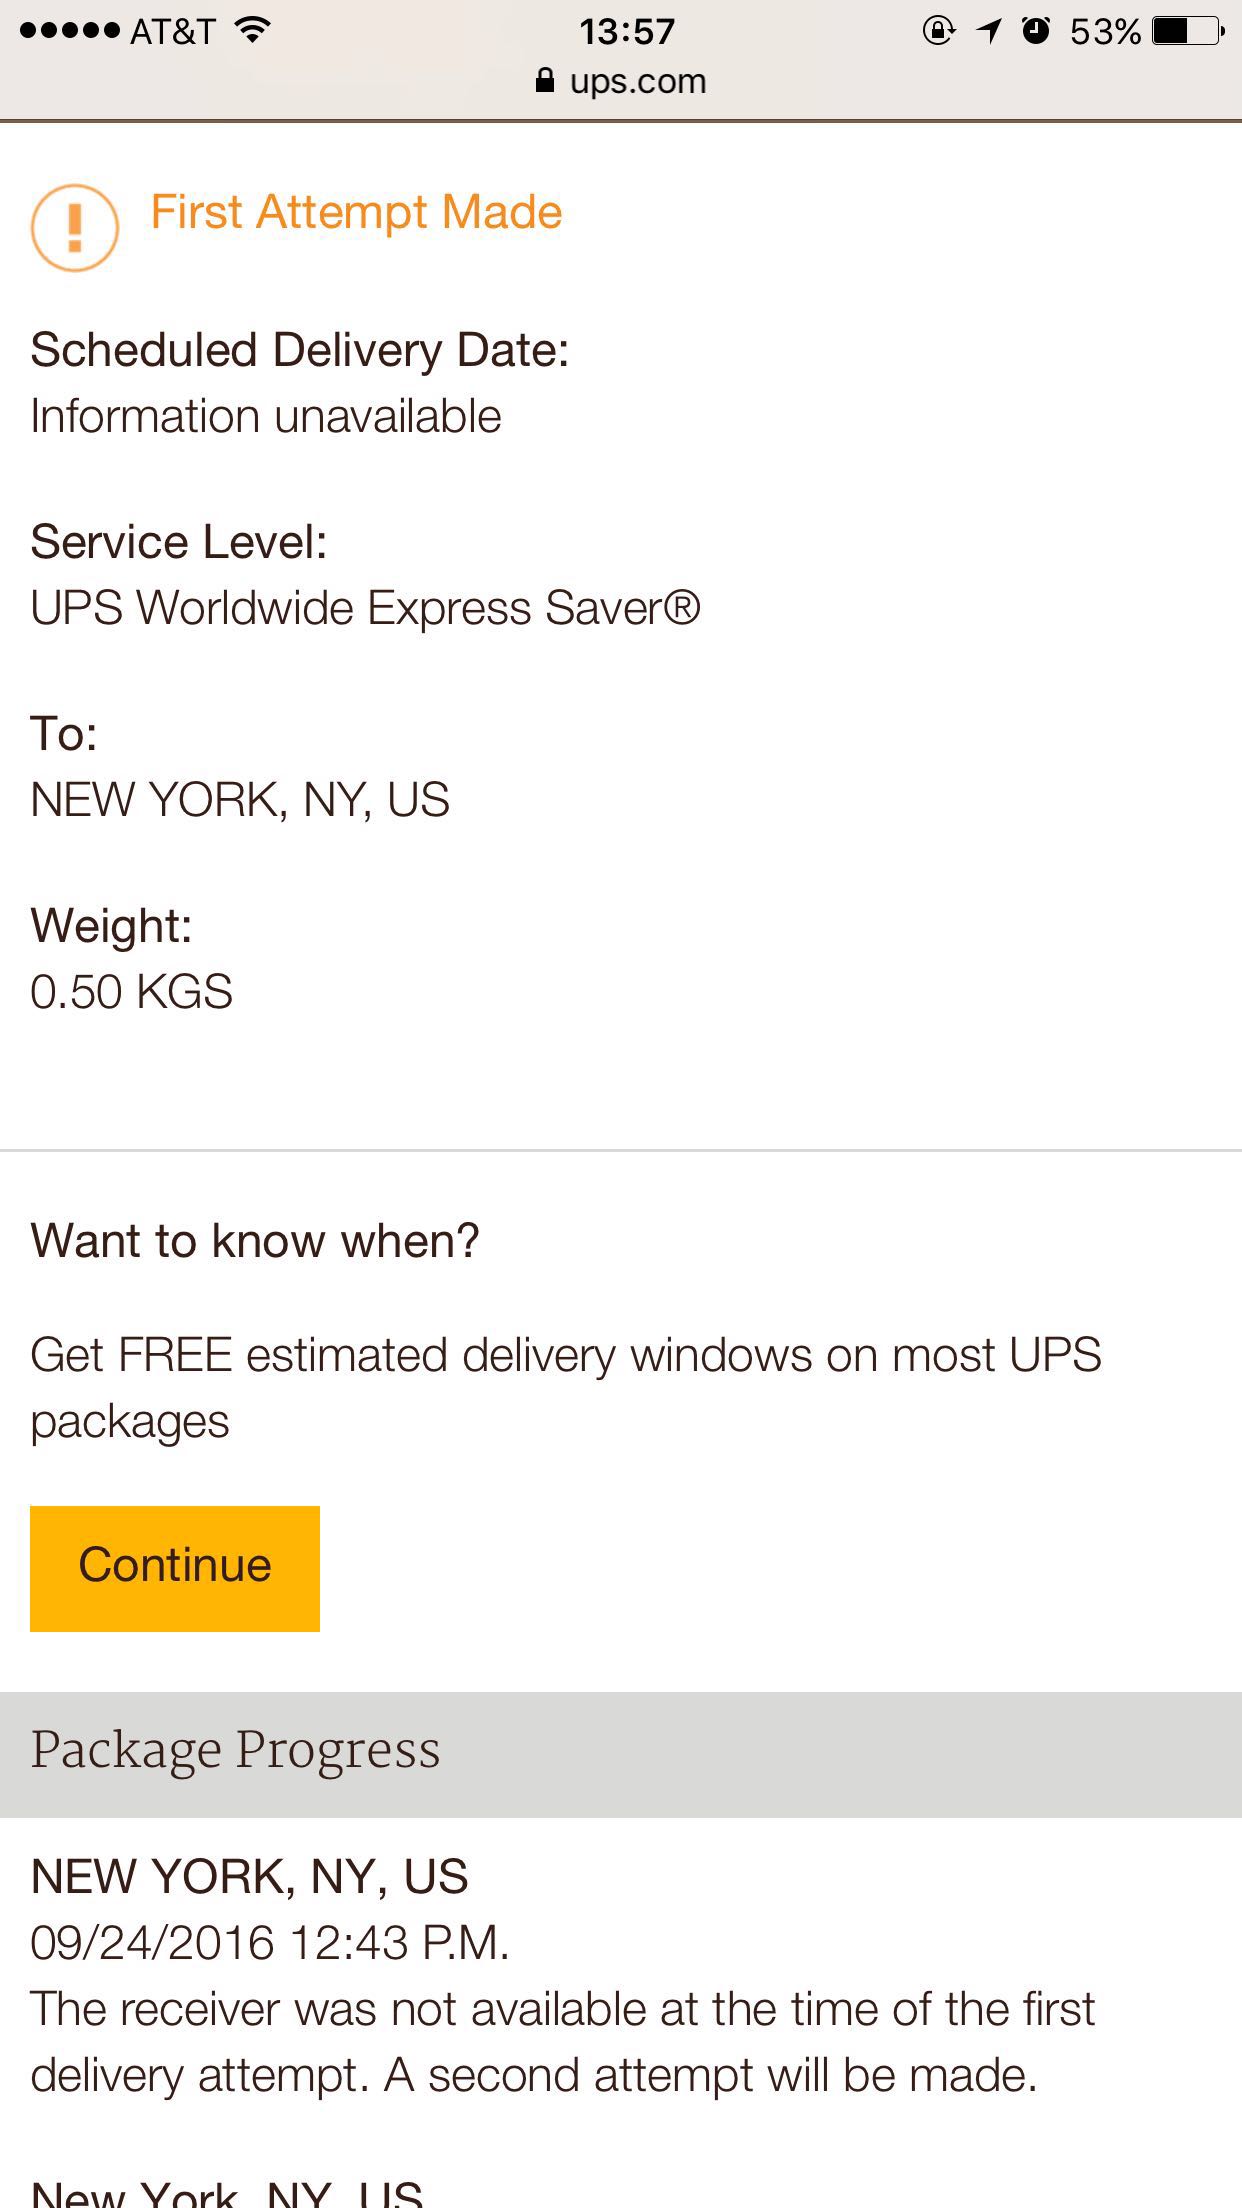The image size is (1242, 2208).
Task: Tap the receiver not available message
Action: 563,2042
